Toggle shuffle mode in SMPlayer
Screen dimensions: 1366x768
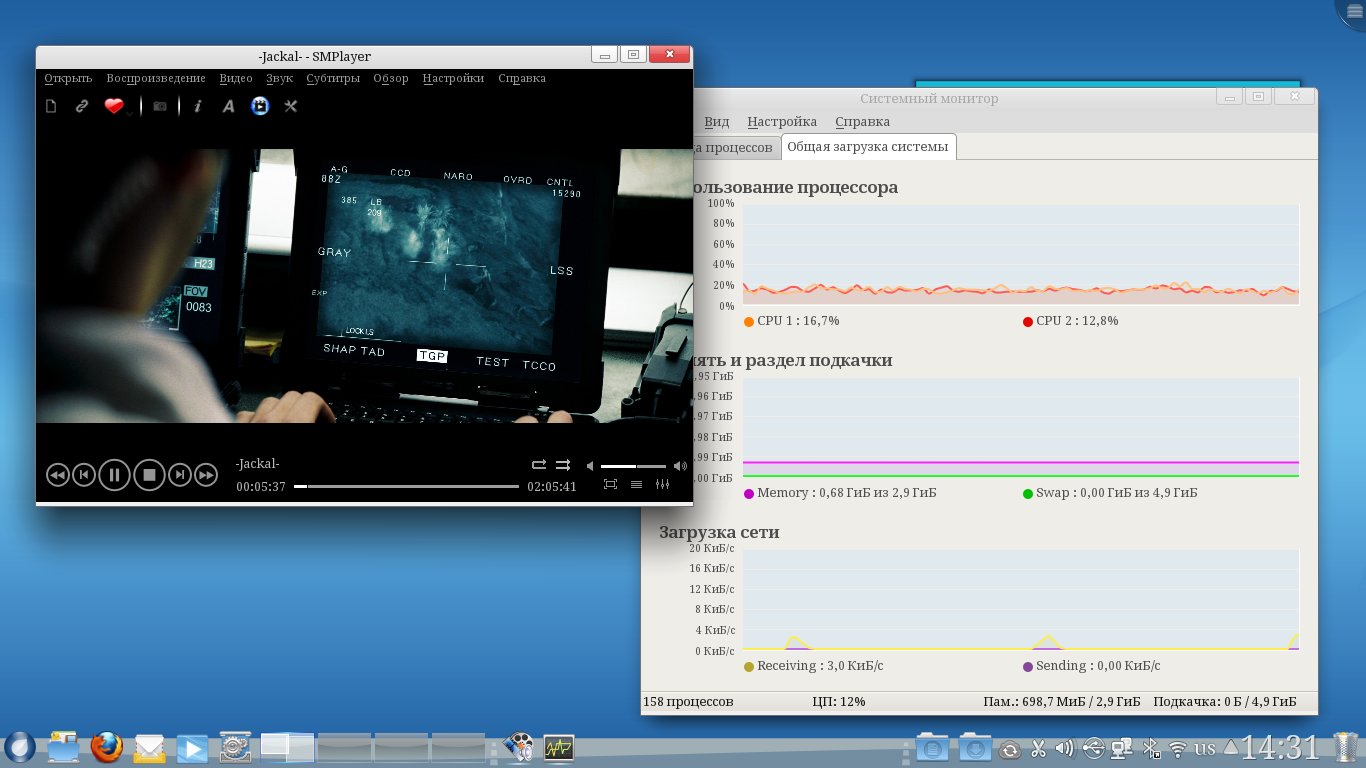point(563,465)
